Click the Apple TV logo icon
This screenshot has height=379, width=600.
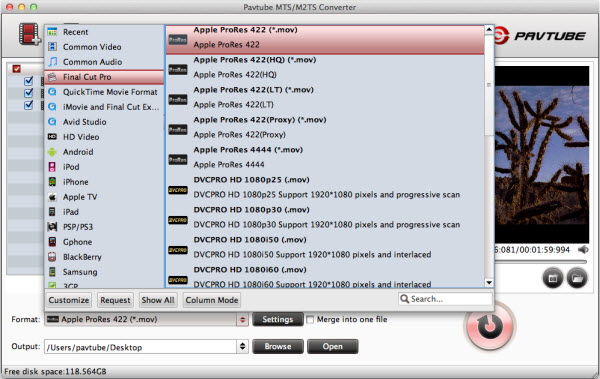tap(52, 197)
